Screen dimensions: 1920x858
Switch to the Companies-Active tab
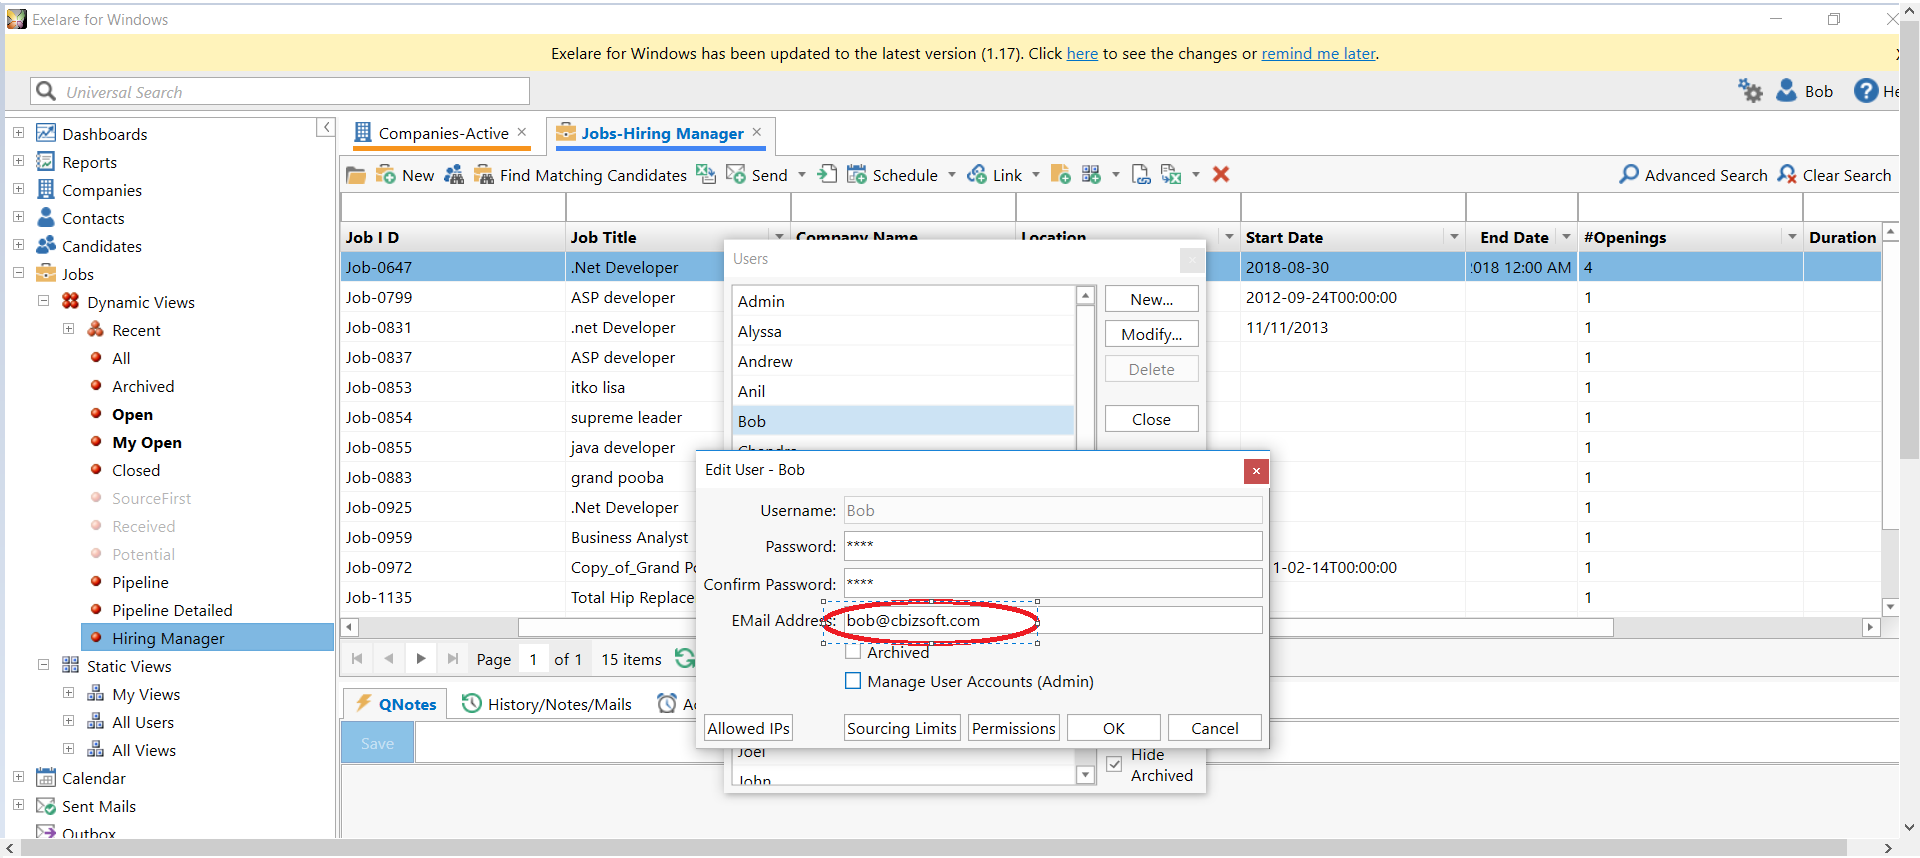(x=441, y=133)
